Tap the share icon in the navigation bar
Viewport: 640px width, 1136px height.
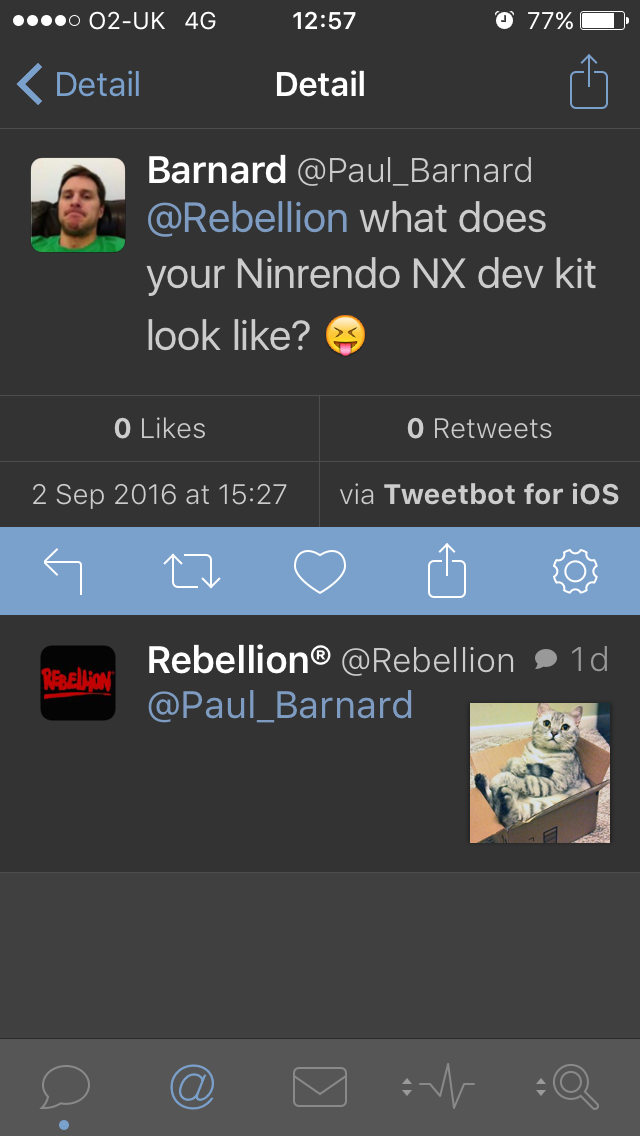tap(589, 83)
